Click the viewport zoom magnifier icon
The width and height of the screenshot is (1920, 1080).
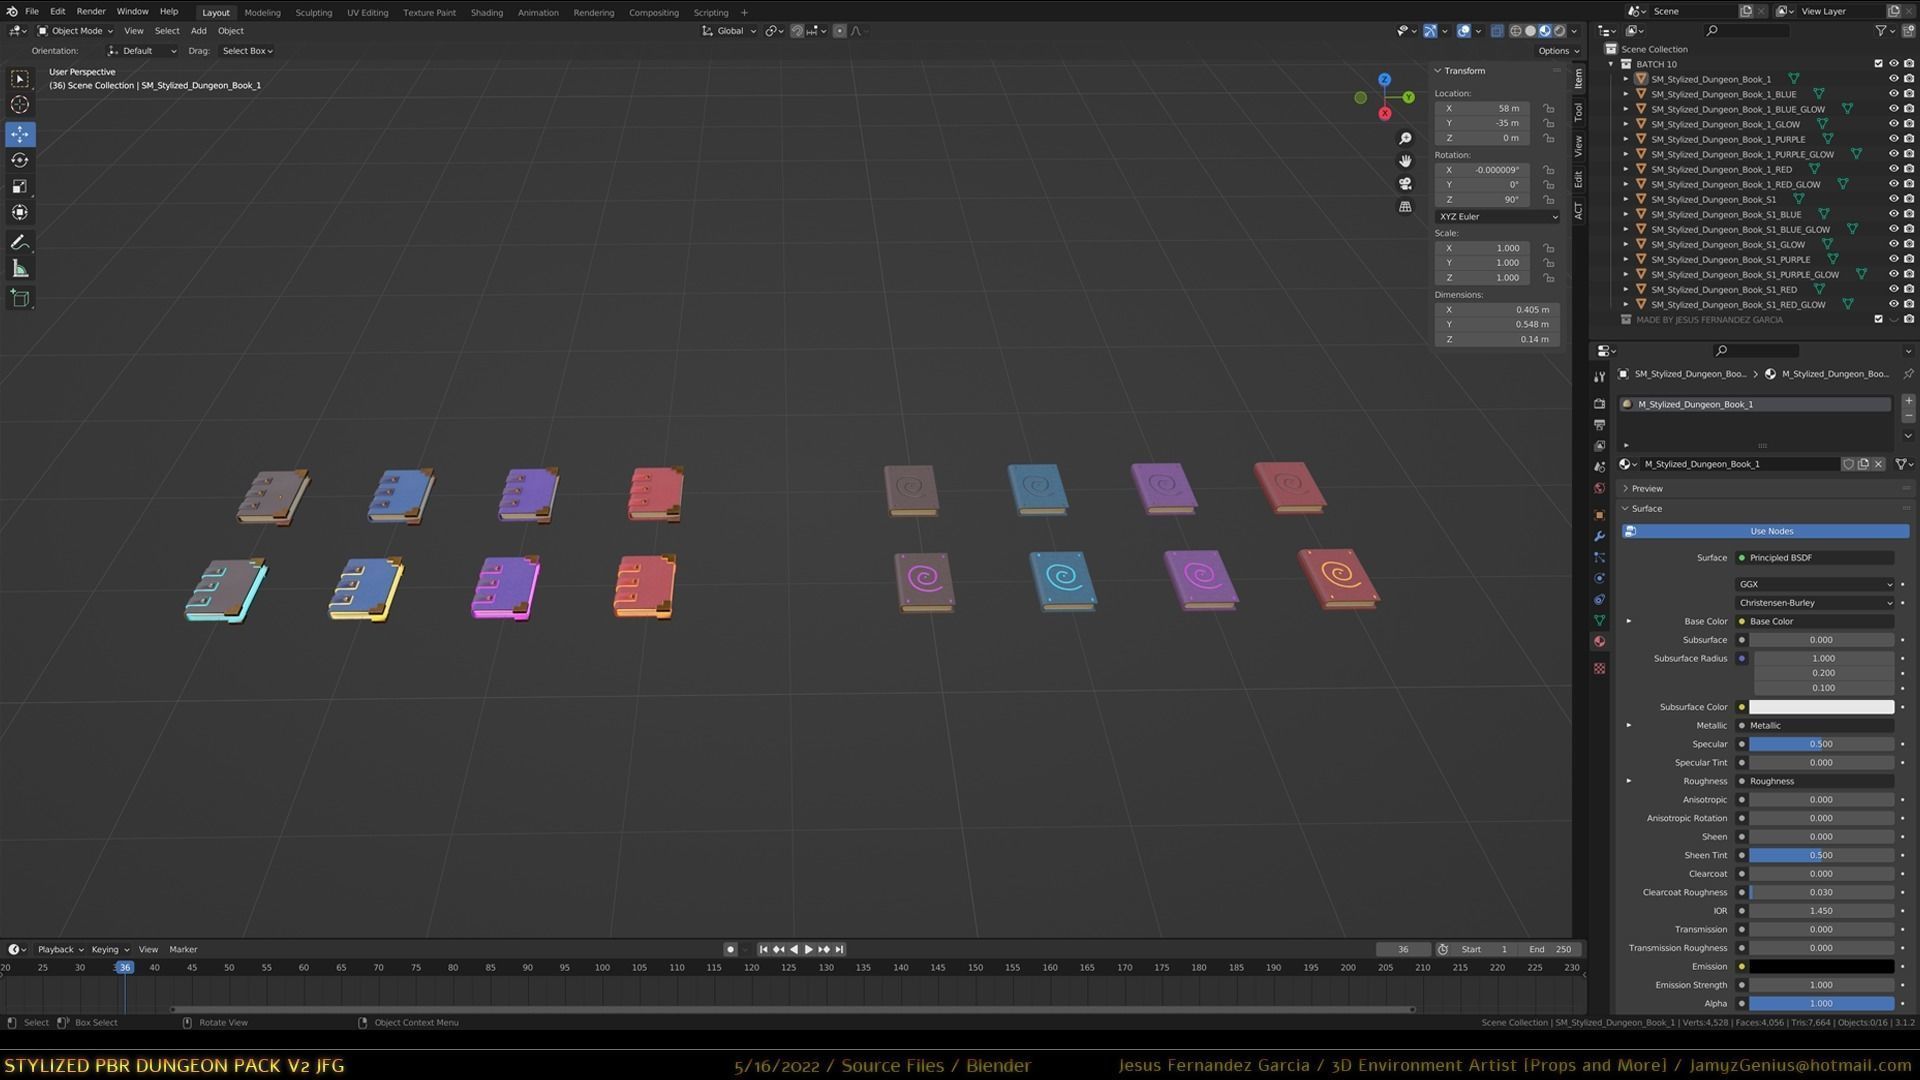[1405, 138]
